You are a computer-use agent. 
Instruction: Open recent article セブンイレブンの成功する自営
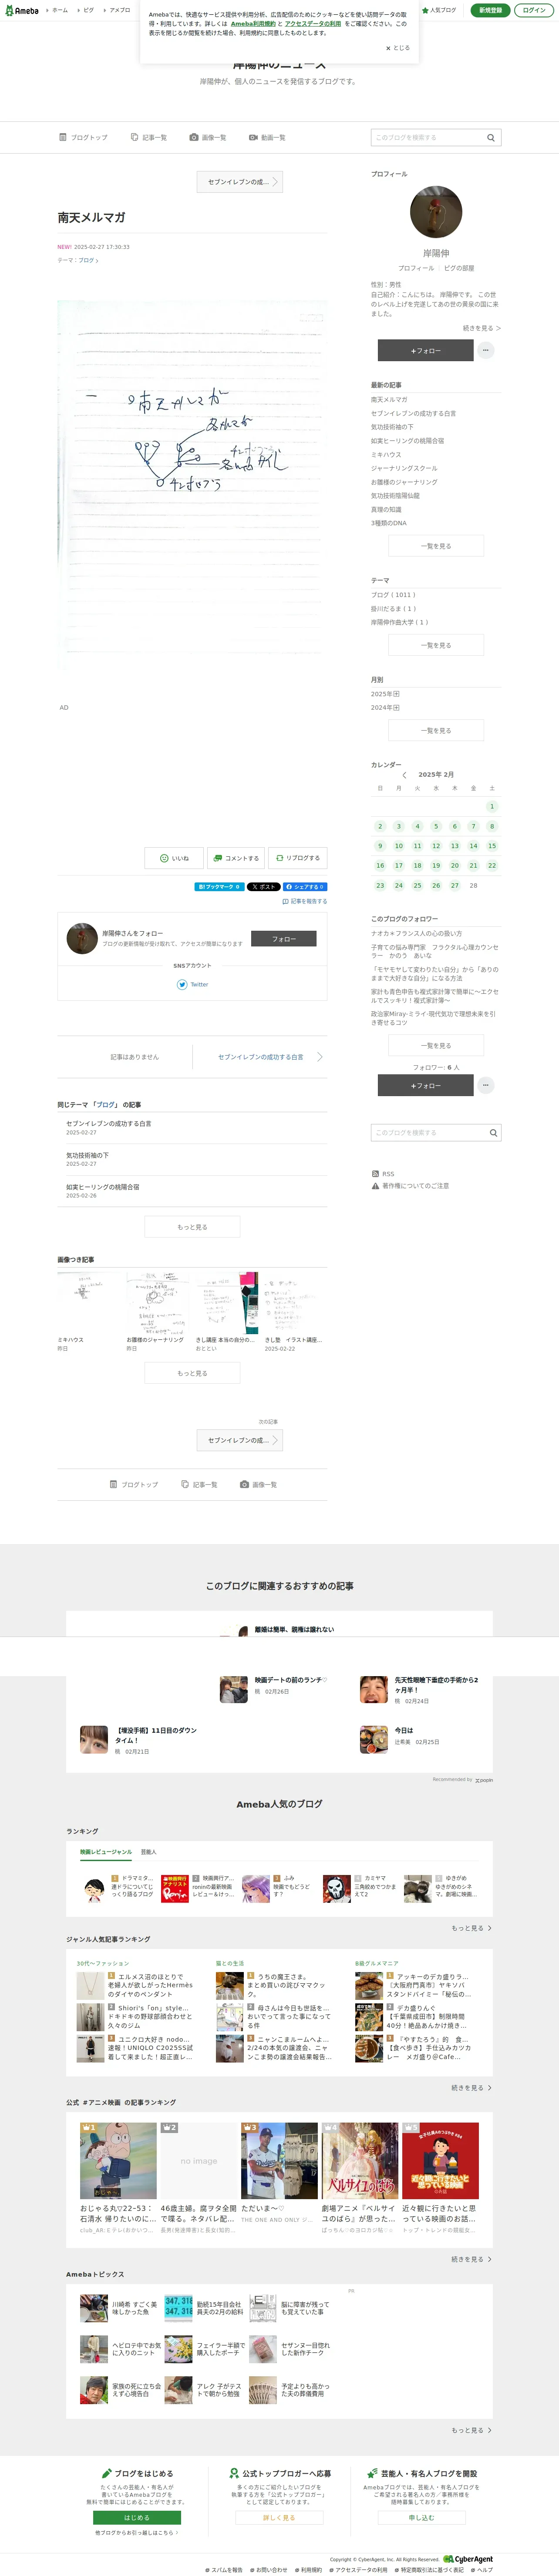click(x=413, y=413)
